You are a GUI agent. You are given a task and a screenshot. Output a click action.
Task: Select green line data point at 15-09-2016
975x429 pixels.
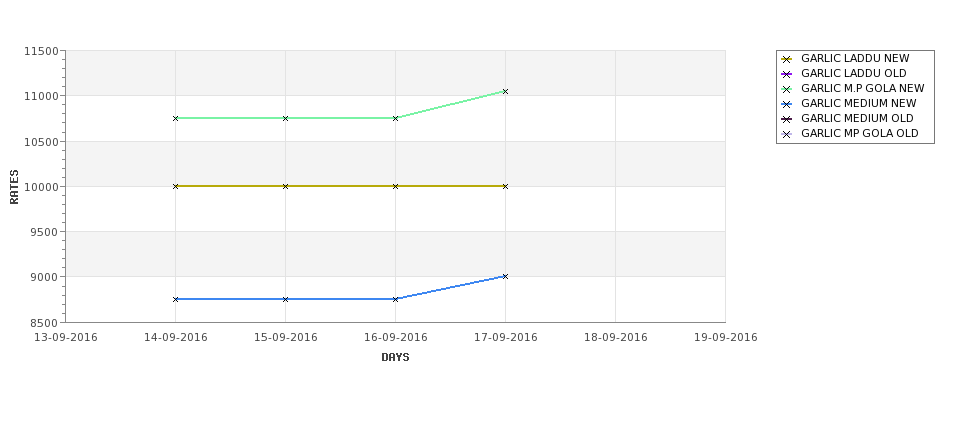click(285, 118)
